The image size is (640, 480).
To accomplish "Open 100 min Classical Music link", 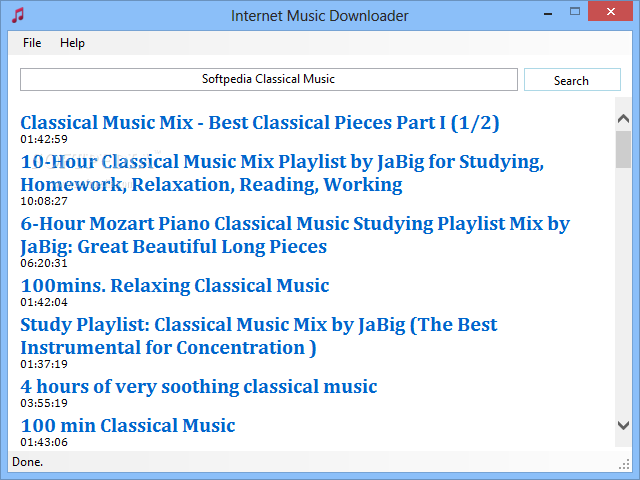I will pyautogui.click(x=128, y=425).
